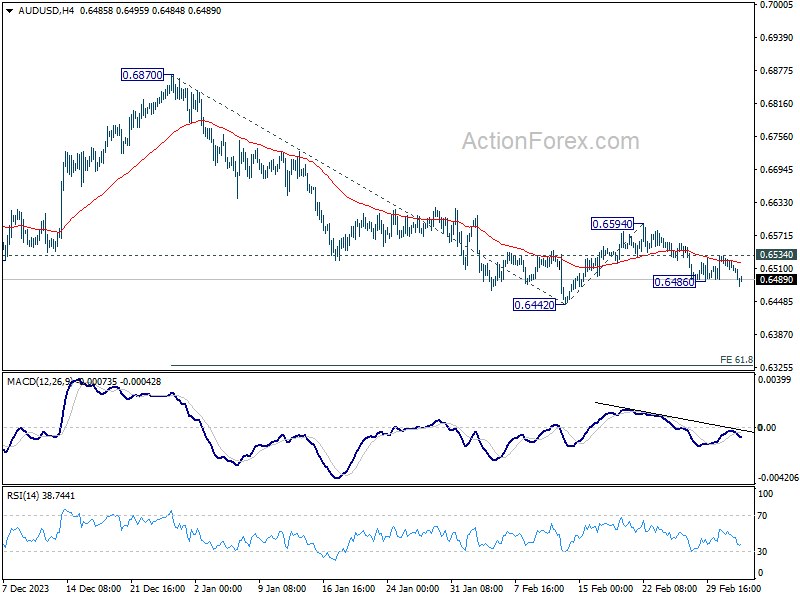Click the 7 Dec 2023 date label
Screen dimensions: 800x600
click(x=26, y=589)
